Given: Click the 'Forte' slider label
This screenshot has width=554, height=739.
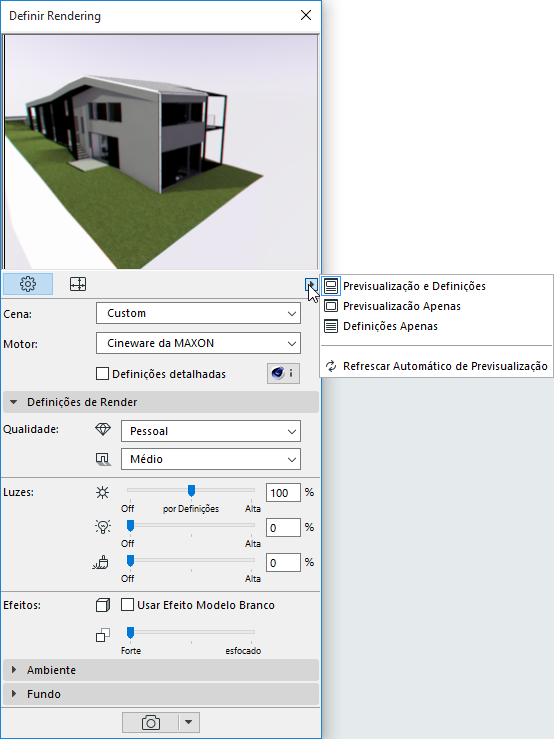Looking at the screenshot, I should pos(131,651).
